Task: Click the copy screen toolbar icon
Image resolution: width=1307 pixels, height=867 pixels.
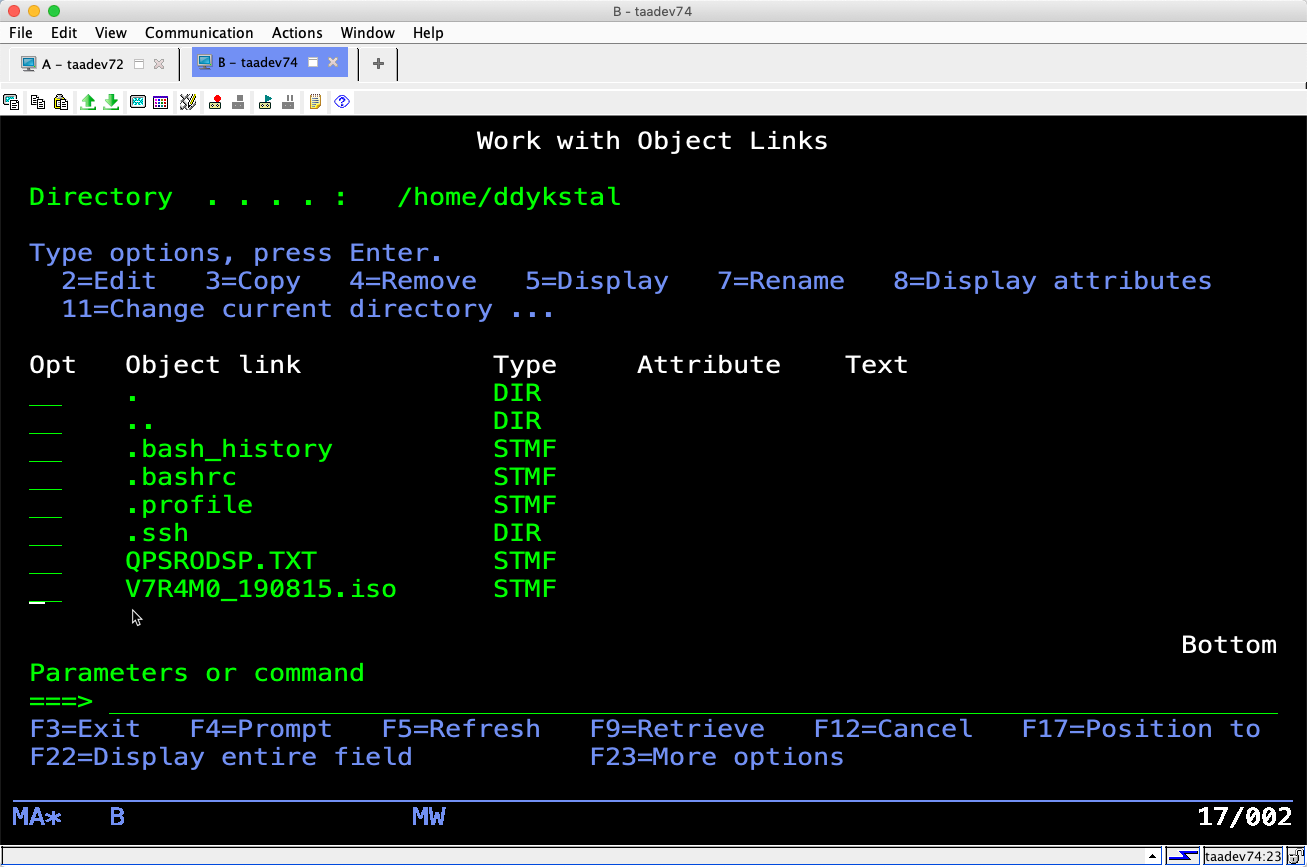Action: point(12,102)
